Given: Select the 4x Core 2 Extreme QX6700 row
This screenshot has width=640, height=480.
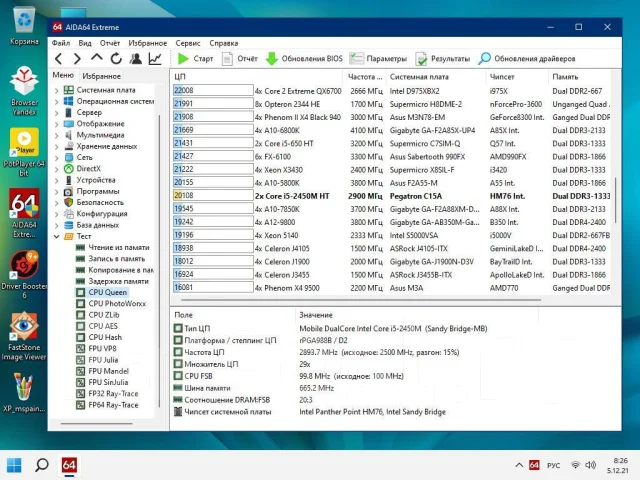Looking at the screenshot, I should pos(391,91).
